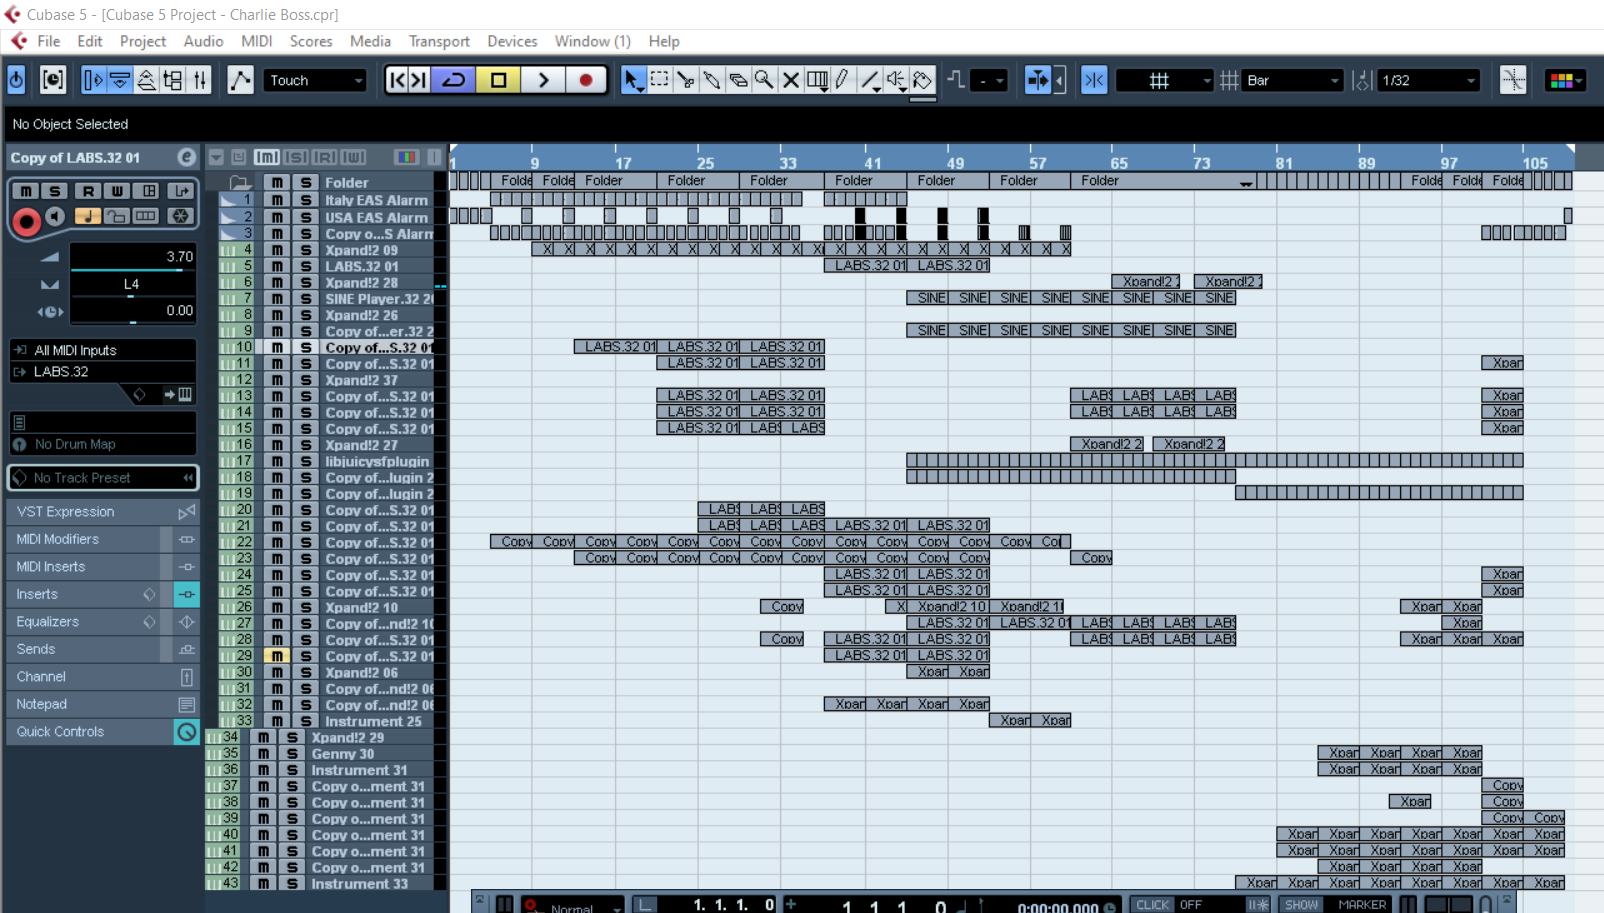Screen dimensions: 1604x913
Task: Go to previous marker in transport
Action: [398, 80]
